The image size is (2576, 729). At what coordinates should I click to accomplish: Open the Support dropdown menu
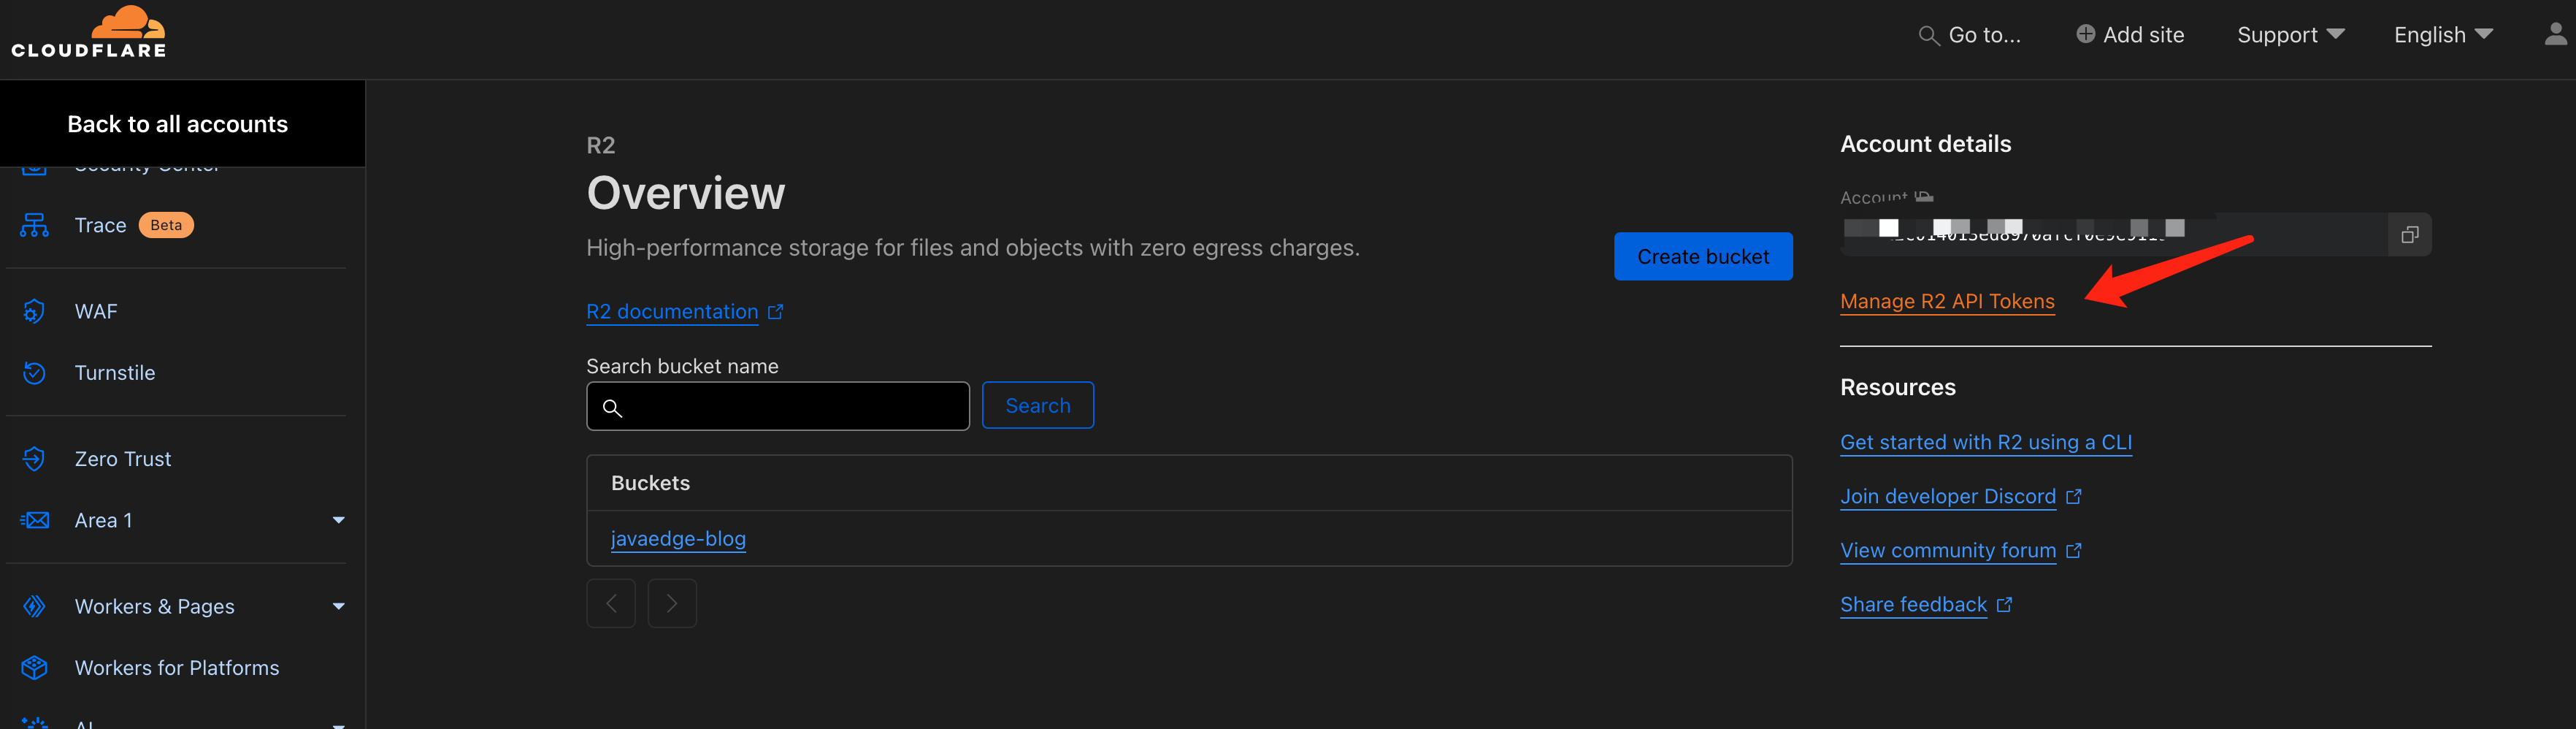tap(2290, 35)
